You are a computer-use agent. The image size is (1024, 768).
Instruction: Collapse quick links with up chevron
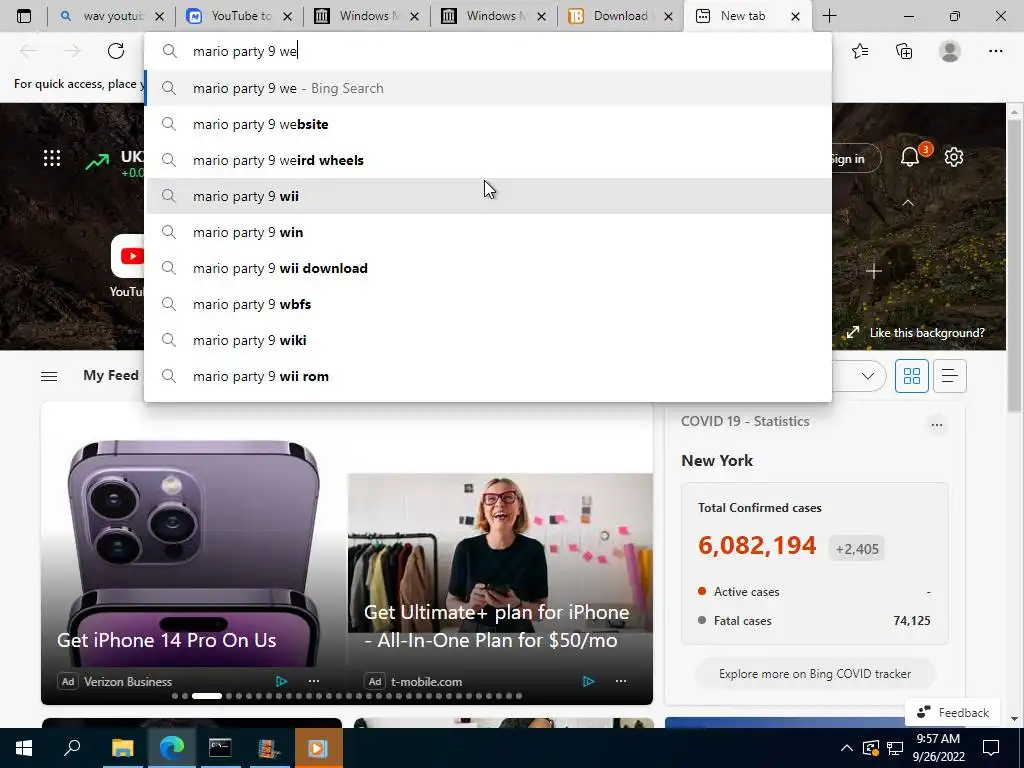(x=908, y=203)
